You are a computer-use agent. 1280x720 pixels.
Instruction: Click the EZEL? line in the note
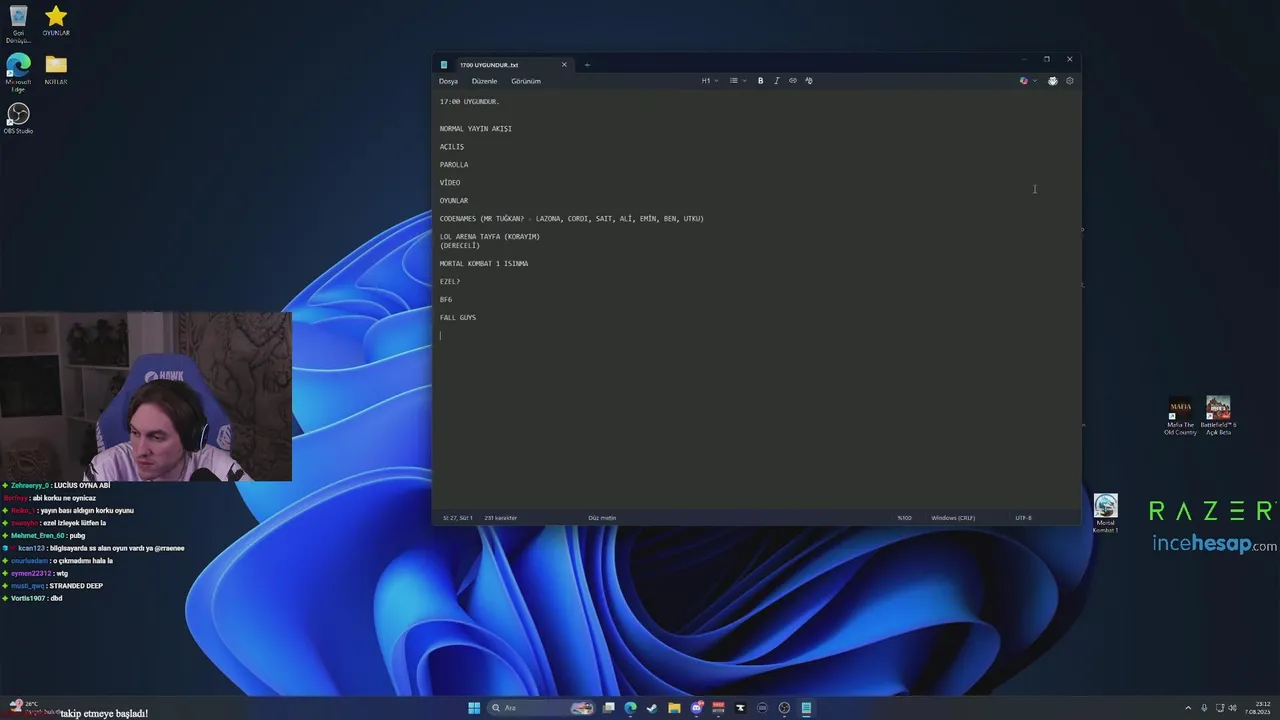tap(450, 282)
